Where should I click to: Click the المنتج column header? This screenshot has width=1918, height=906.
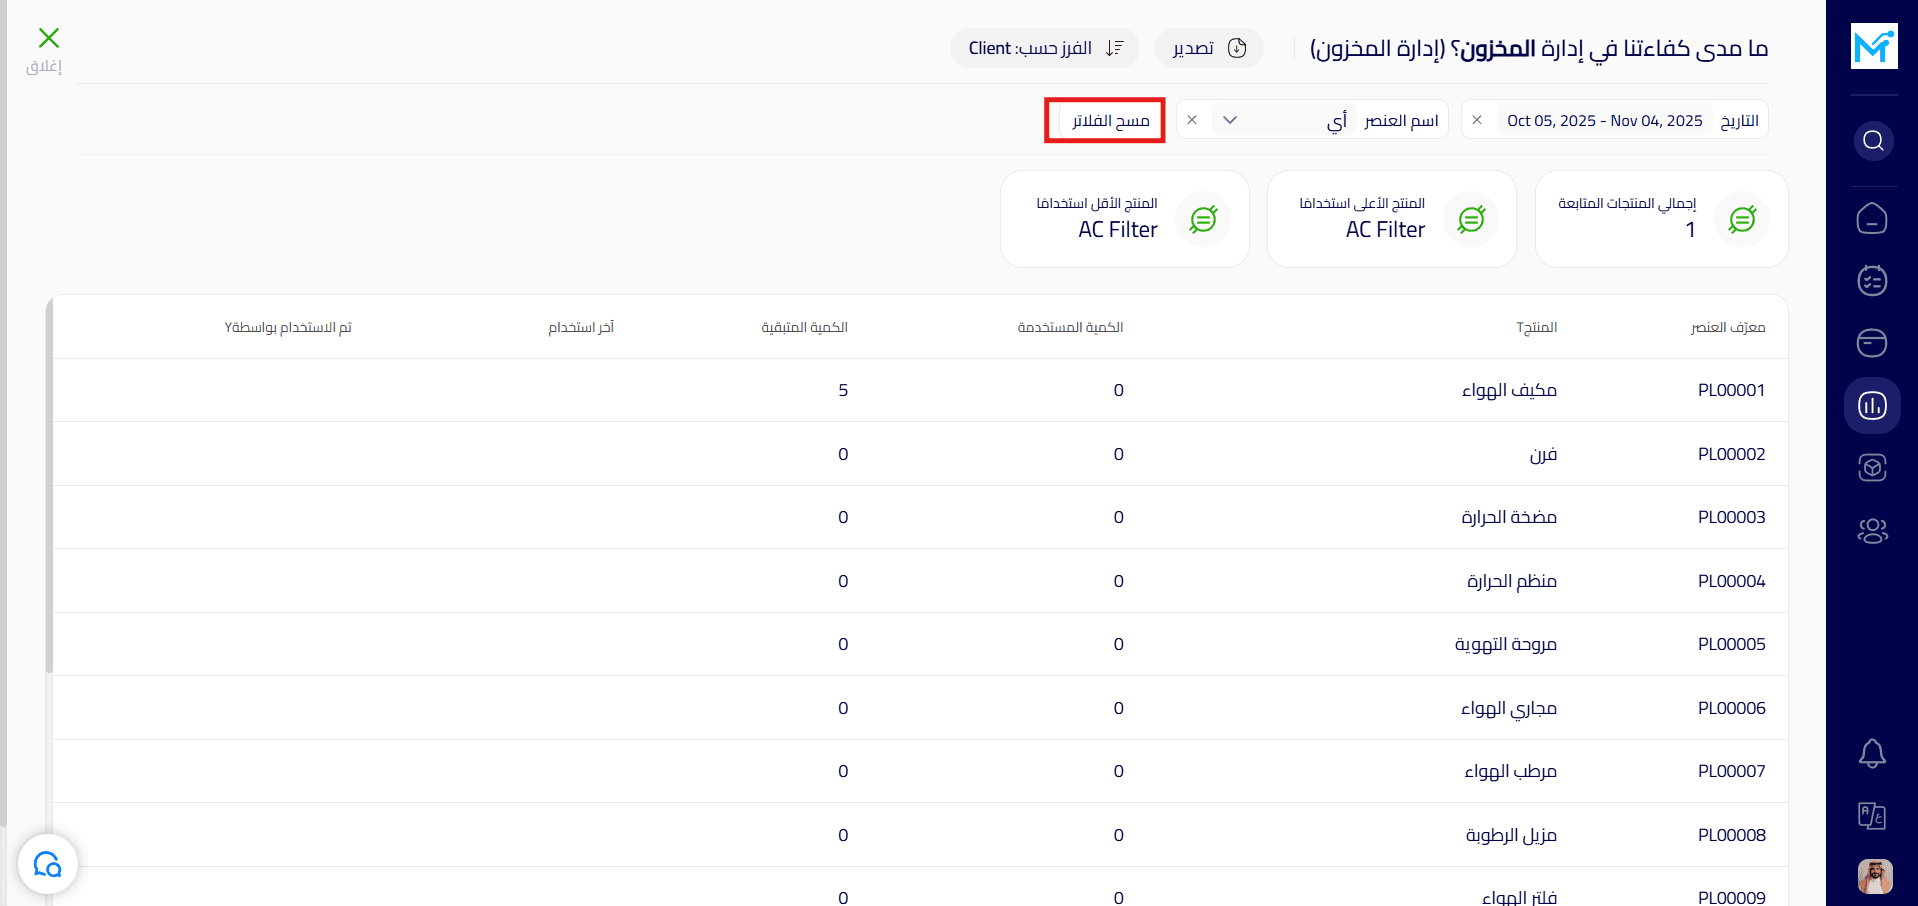tap(1536, 327)
